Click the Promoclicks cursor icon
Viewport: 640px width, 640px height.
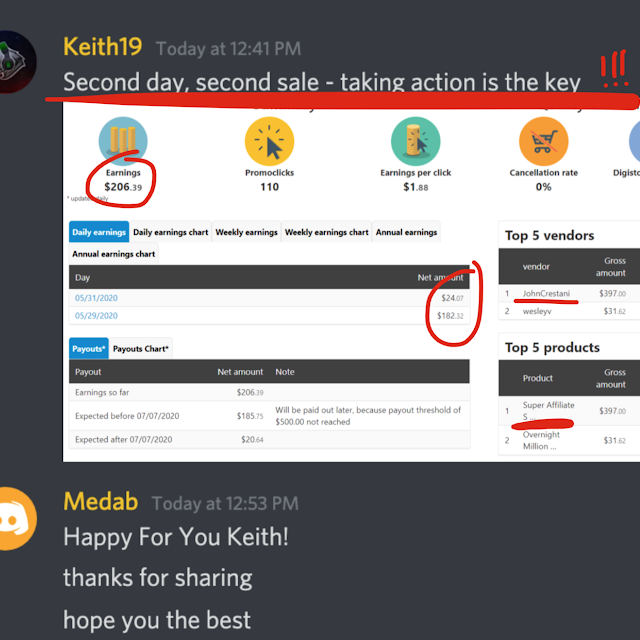coord(269,141)
